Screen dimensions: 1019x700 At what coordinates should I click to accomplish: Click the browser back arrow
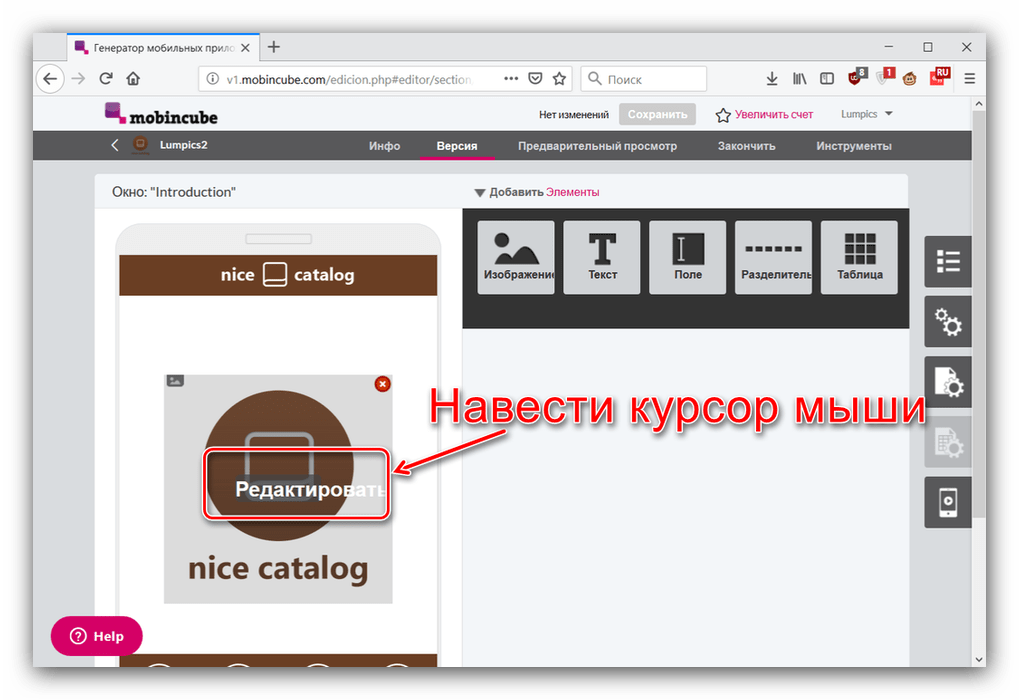[50, 79]
